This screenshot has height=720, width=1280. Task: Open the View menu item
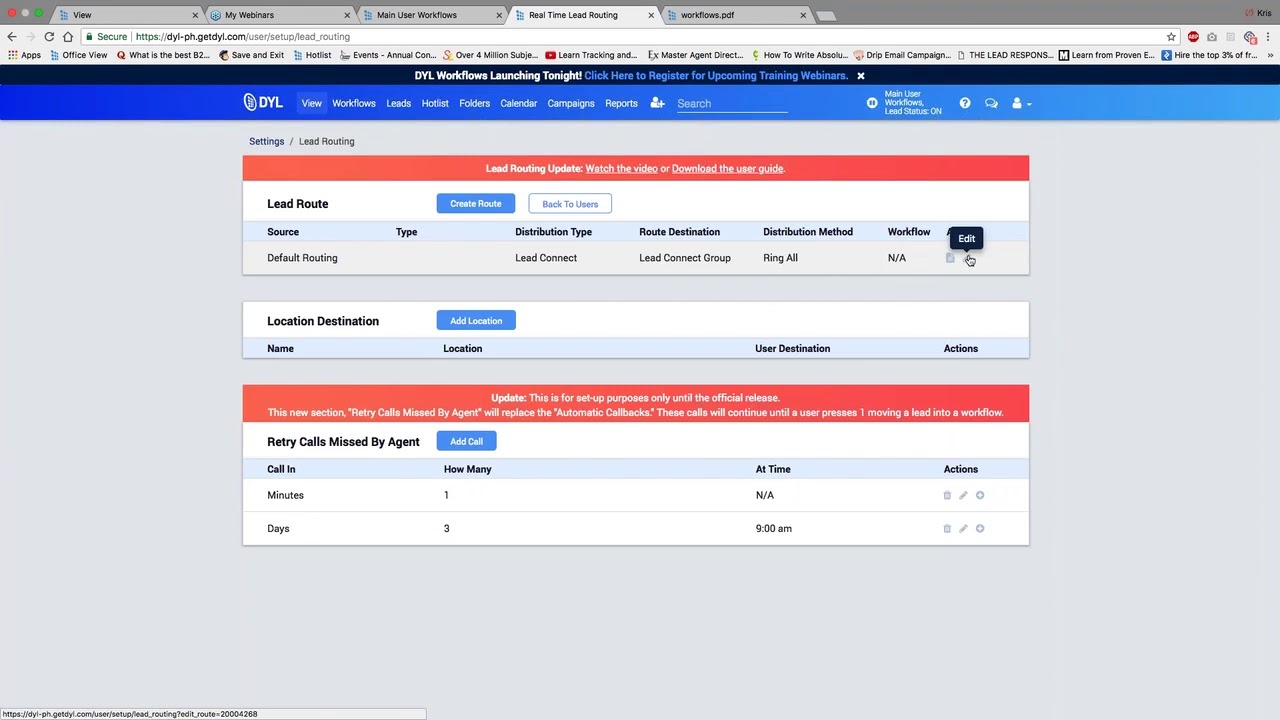click(x=312, y=103)
